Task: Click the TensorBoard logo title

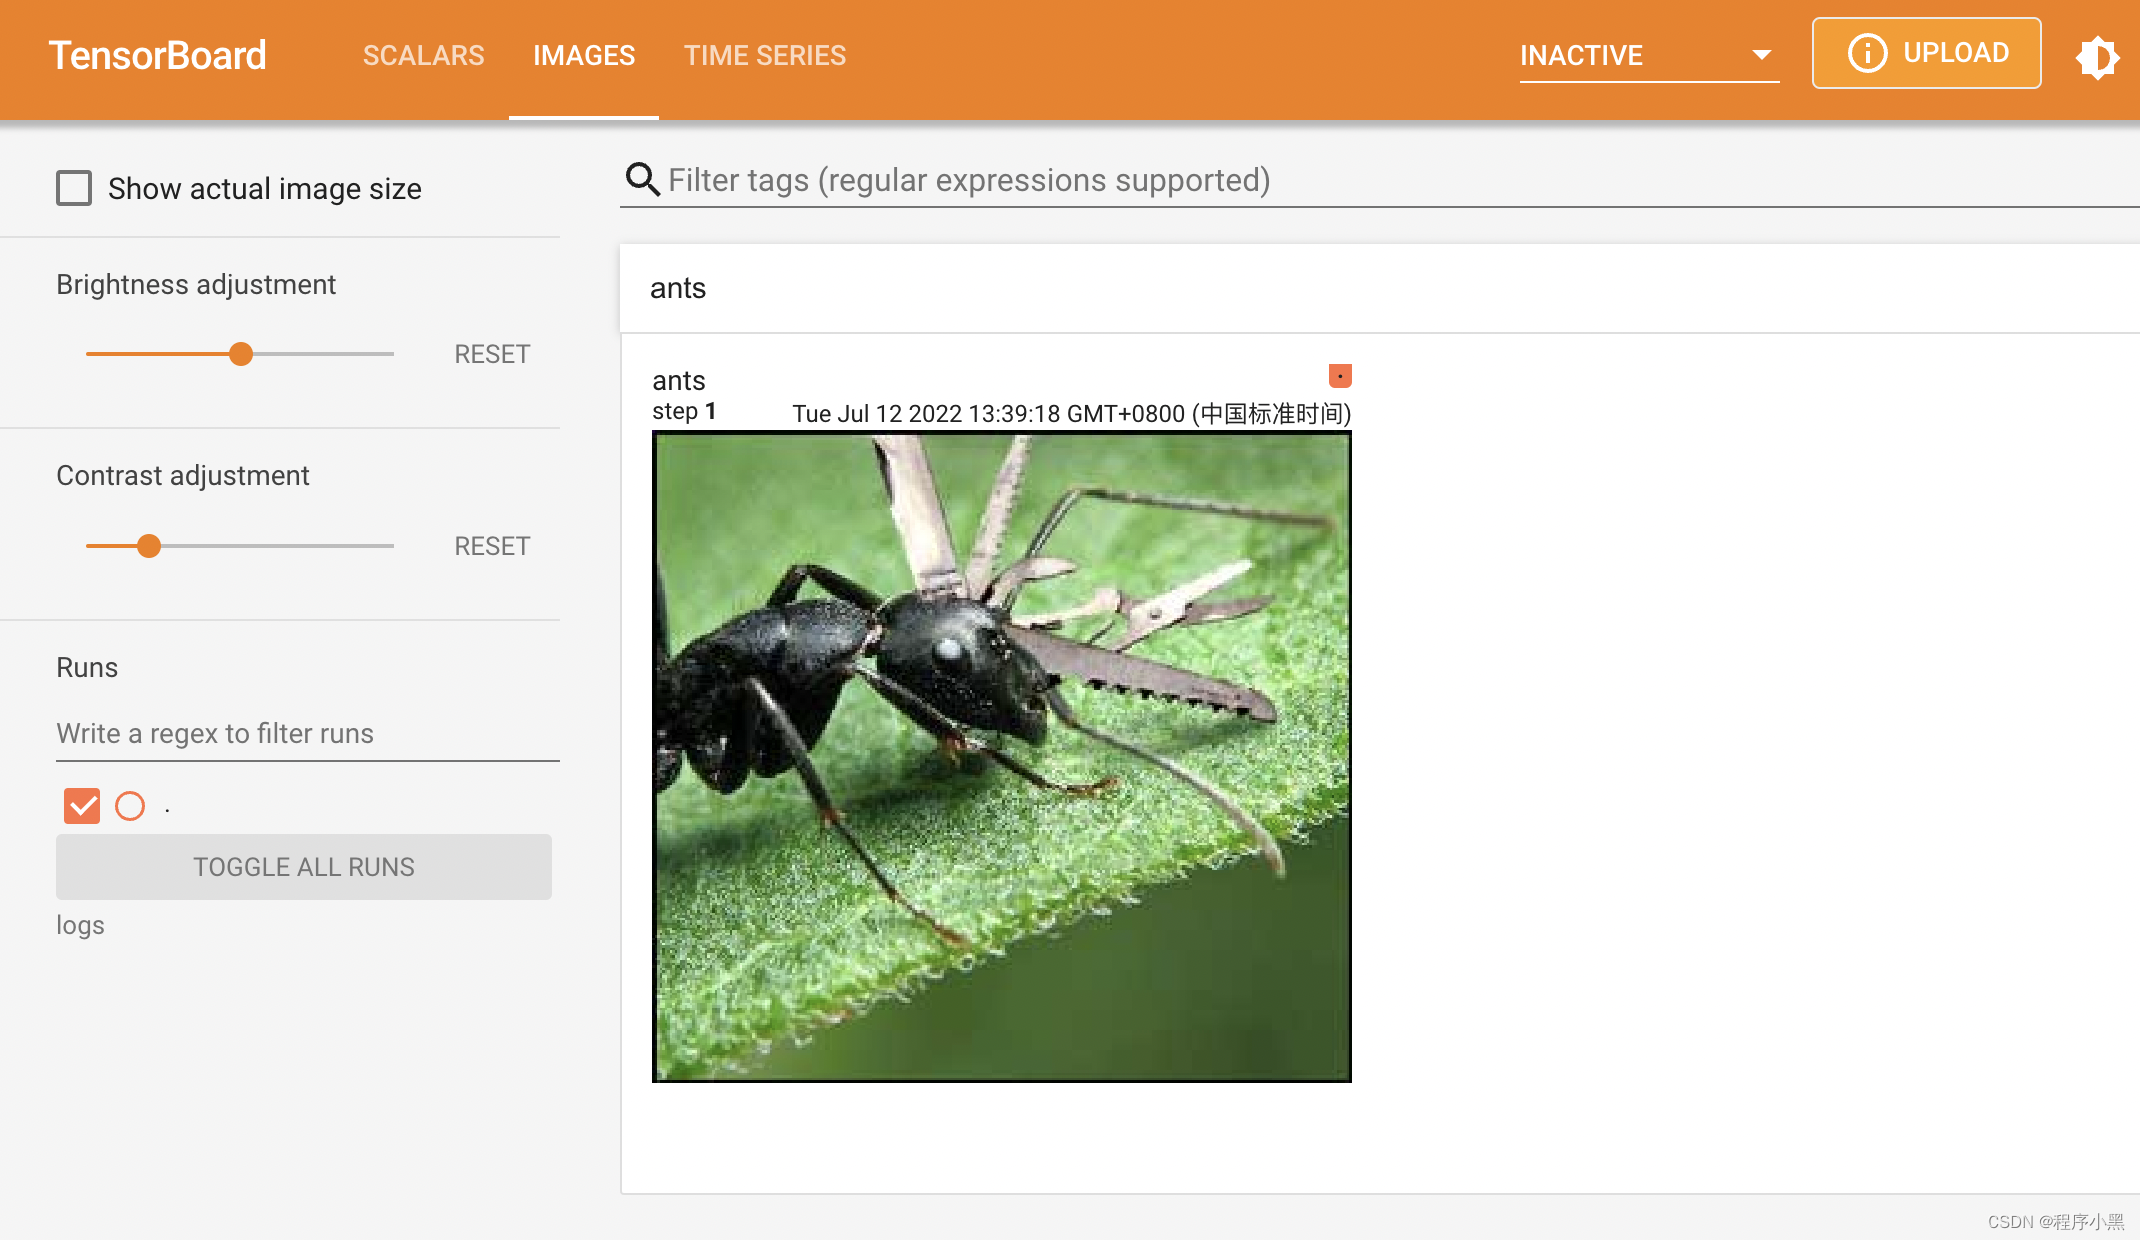Action: [158, 56]
